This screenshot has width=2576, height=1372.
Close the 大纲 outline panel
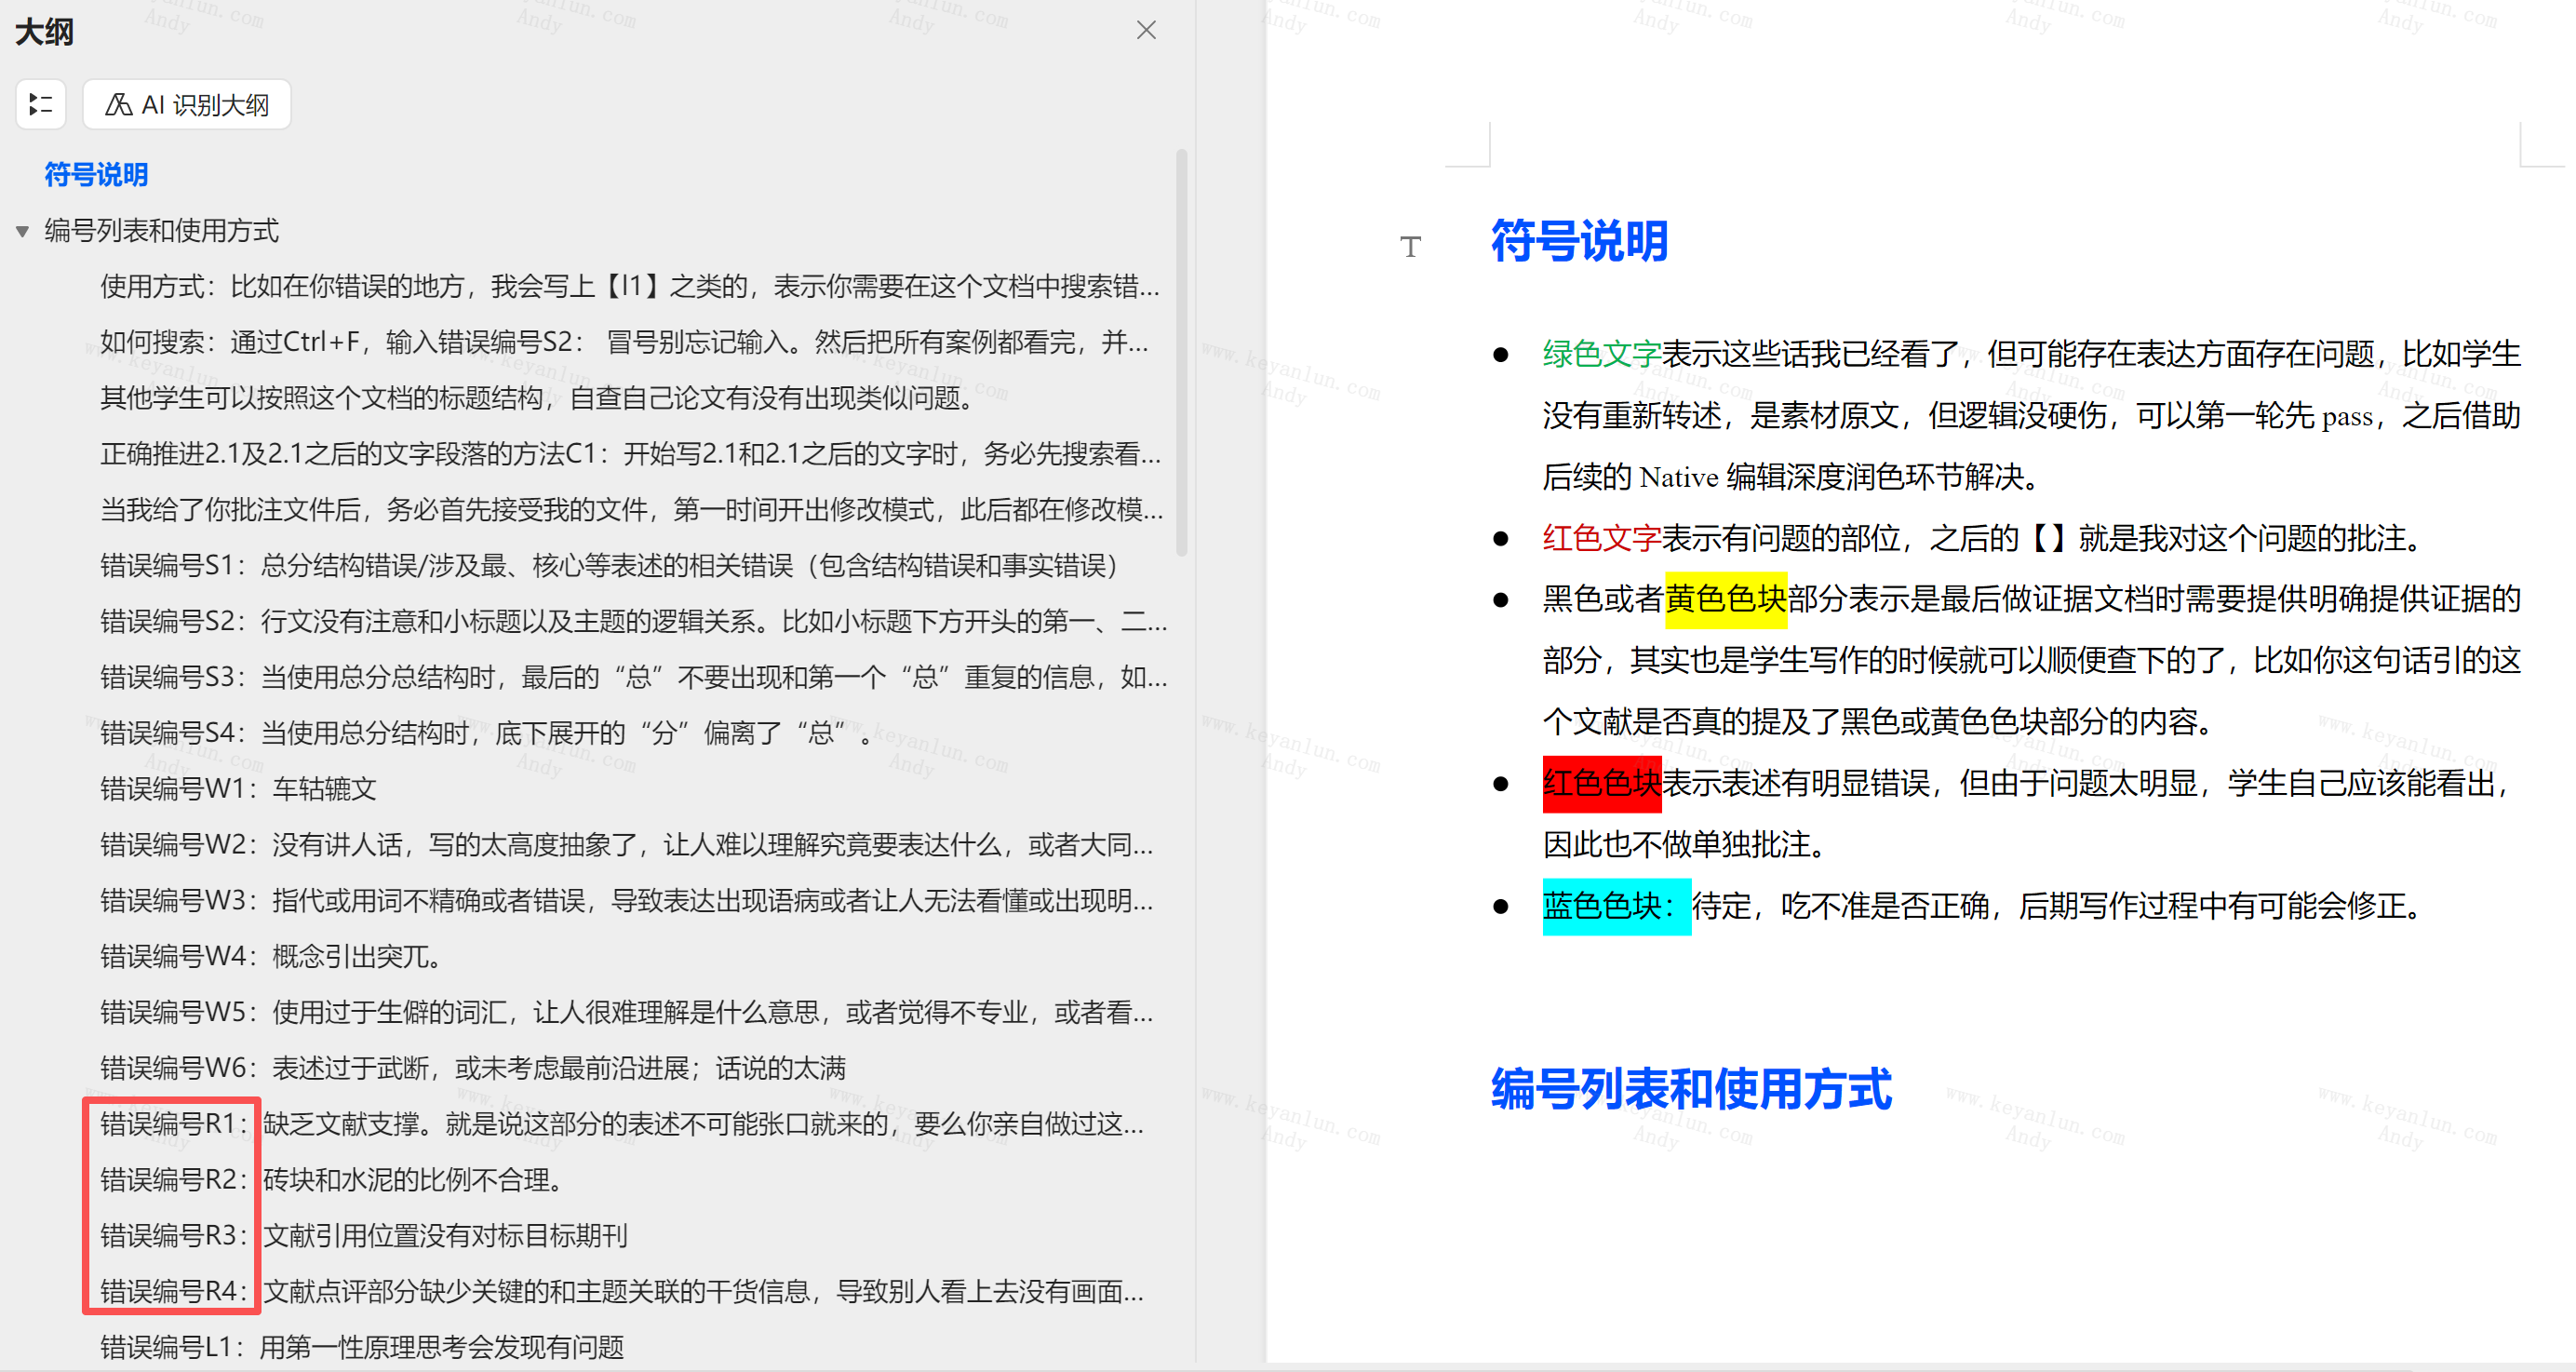tap(1146, 30)
